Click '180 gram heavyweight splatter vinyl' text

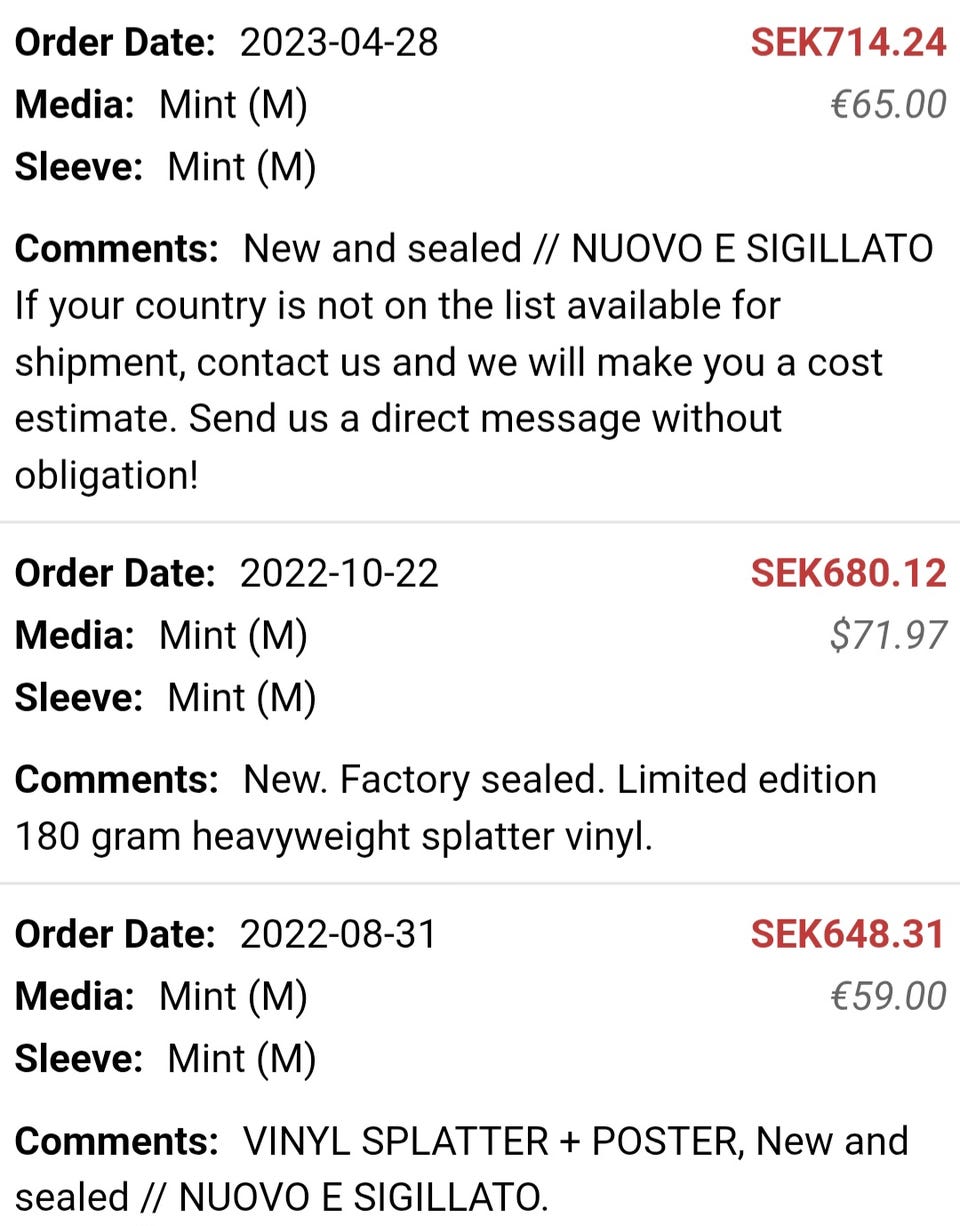click(x=333, y=836)
